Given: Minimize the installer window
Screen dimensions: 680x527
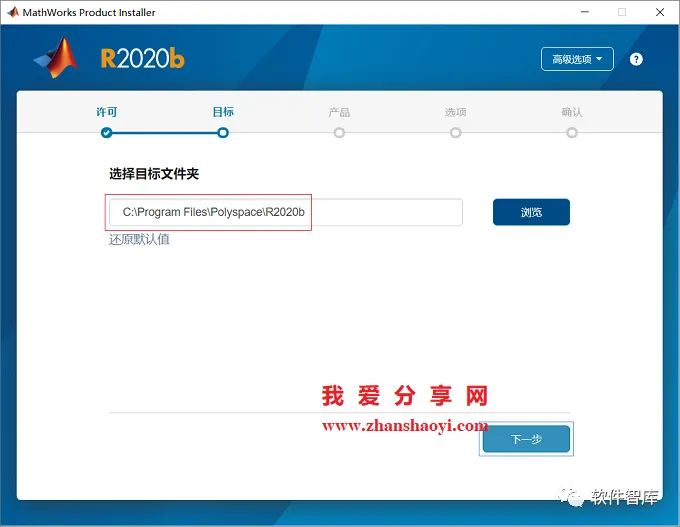Looking at the screenshot, I should 585,12.
